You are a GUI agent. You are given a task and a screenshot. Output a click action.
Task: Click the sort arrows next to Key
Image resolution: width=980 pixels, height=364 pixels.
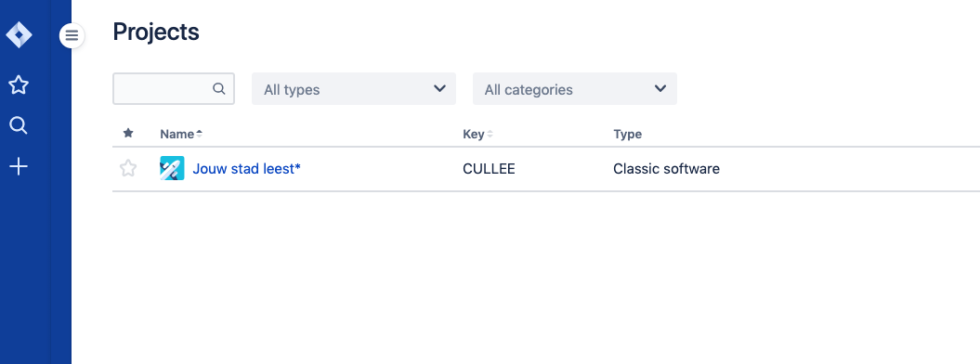pos(490,134)
